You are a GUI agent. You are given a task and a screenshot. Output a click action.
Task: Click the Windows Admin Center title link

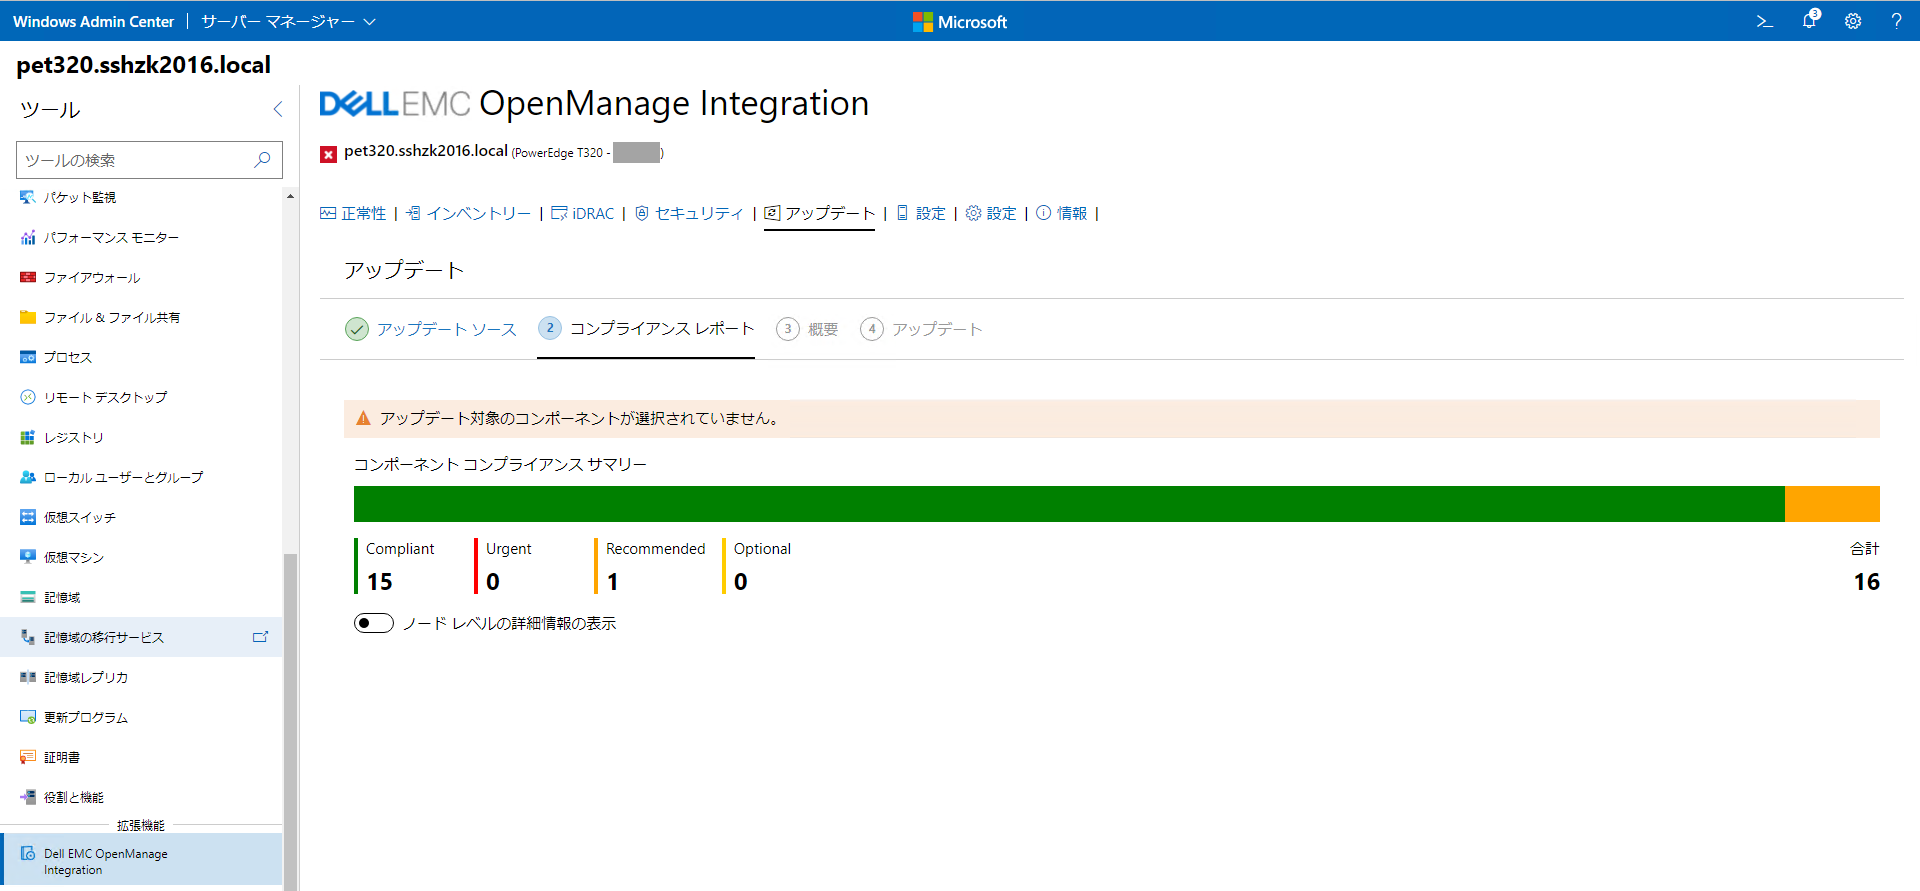tap(93, 21)
